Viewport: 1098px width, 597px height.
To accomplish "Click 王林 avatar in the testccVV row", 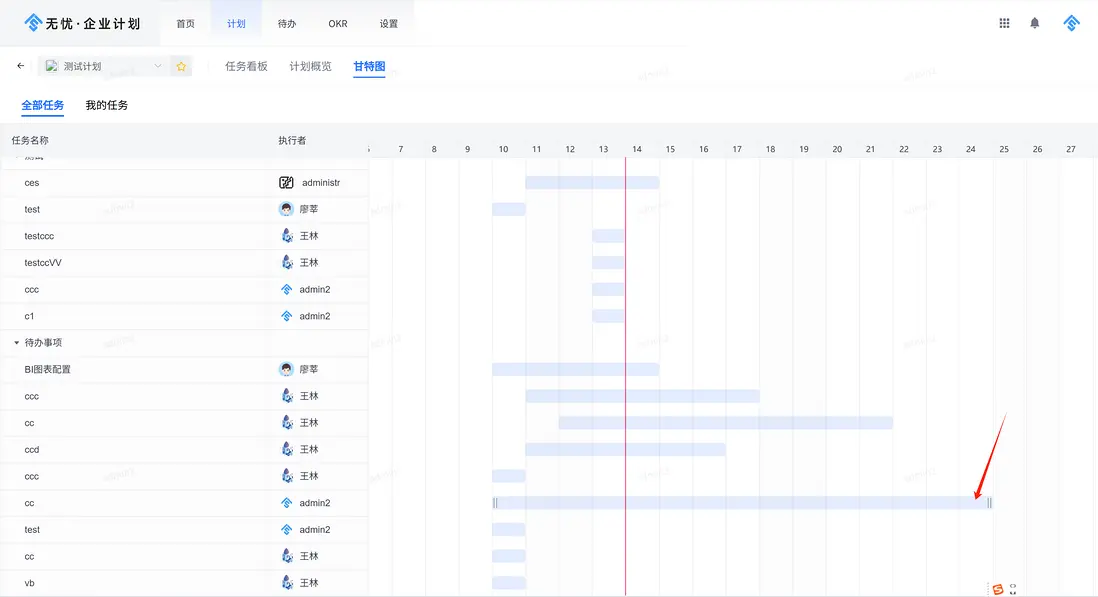I will click(x=286, y=262).
